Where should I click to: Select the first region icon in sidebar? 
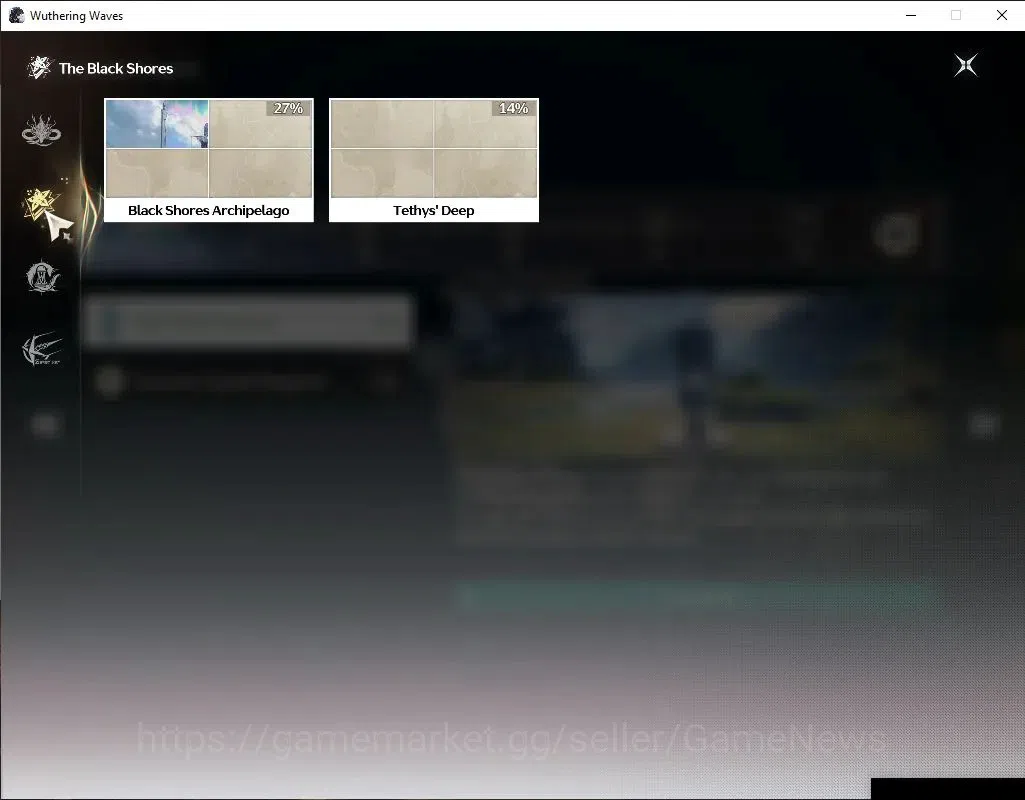tap(41, 130)
